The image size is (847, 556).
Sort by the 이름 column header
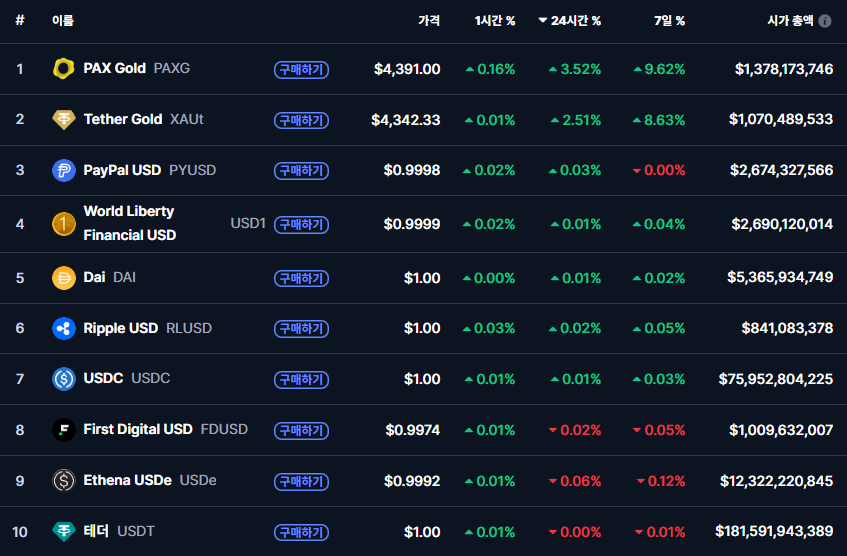coord(63,21)
